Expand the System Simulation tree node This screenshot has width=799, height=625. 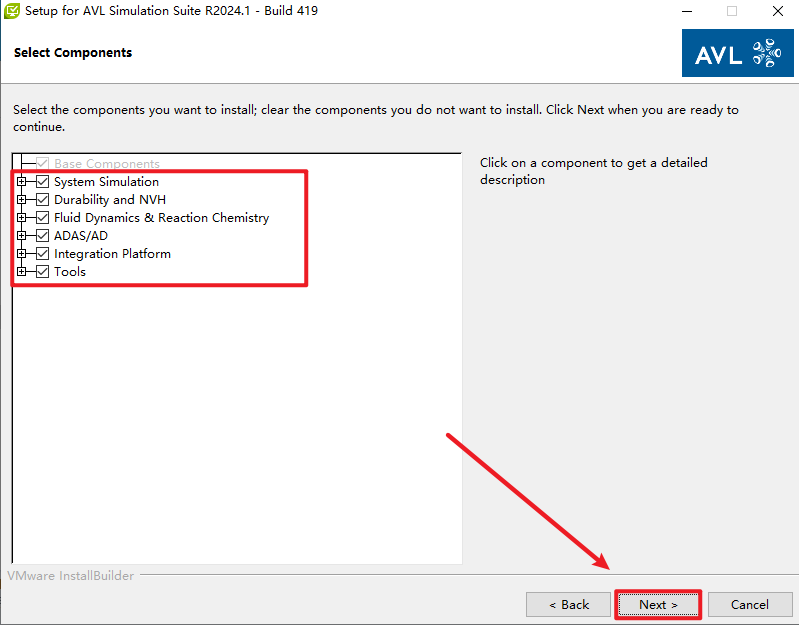pyautogui.click(x=22, y=182)
